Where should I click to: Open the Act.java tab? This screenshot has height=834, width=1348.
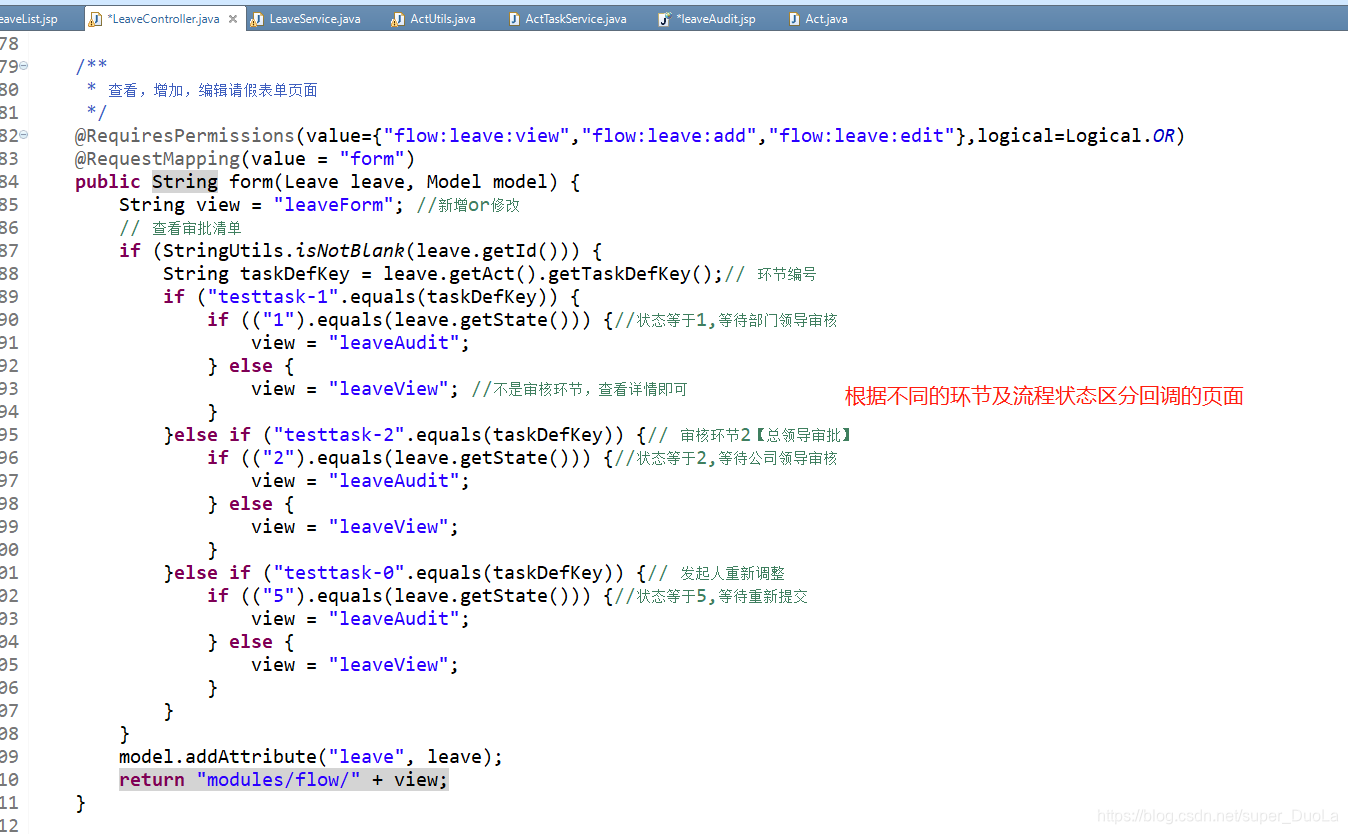click(x=826, y=19)
